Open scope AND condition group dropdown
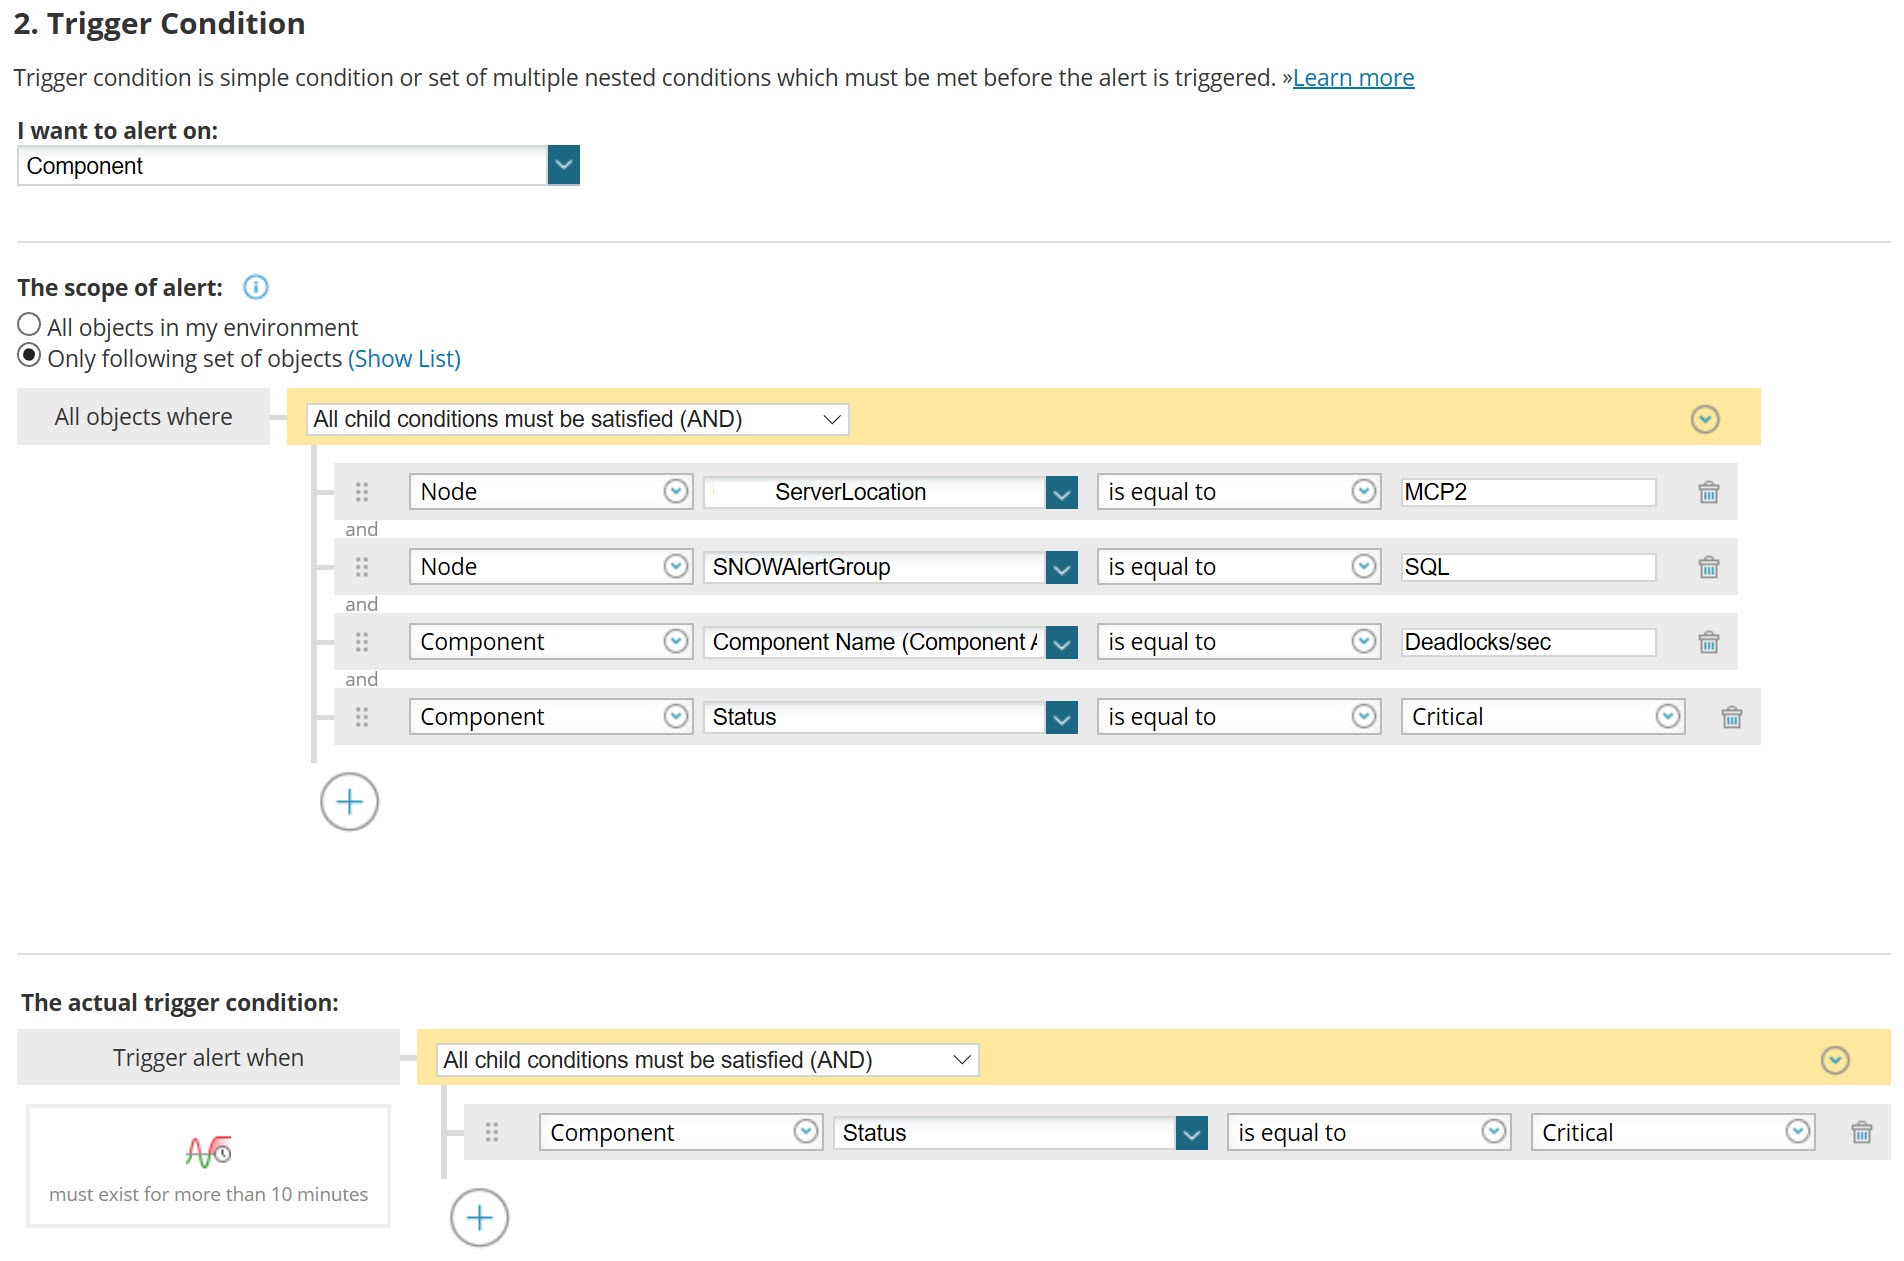 tap(577, 419)
